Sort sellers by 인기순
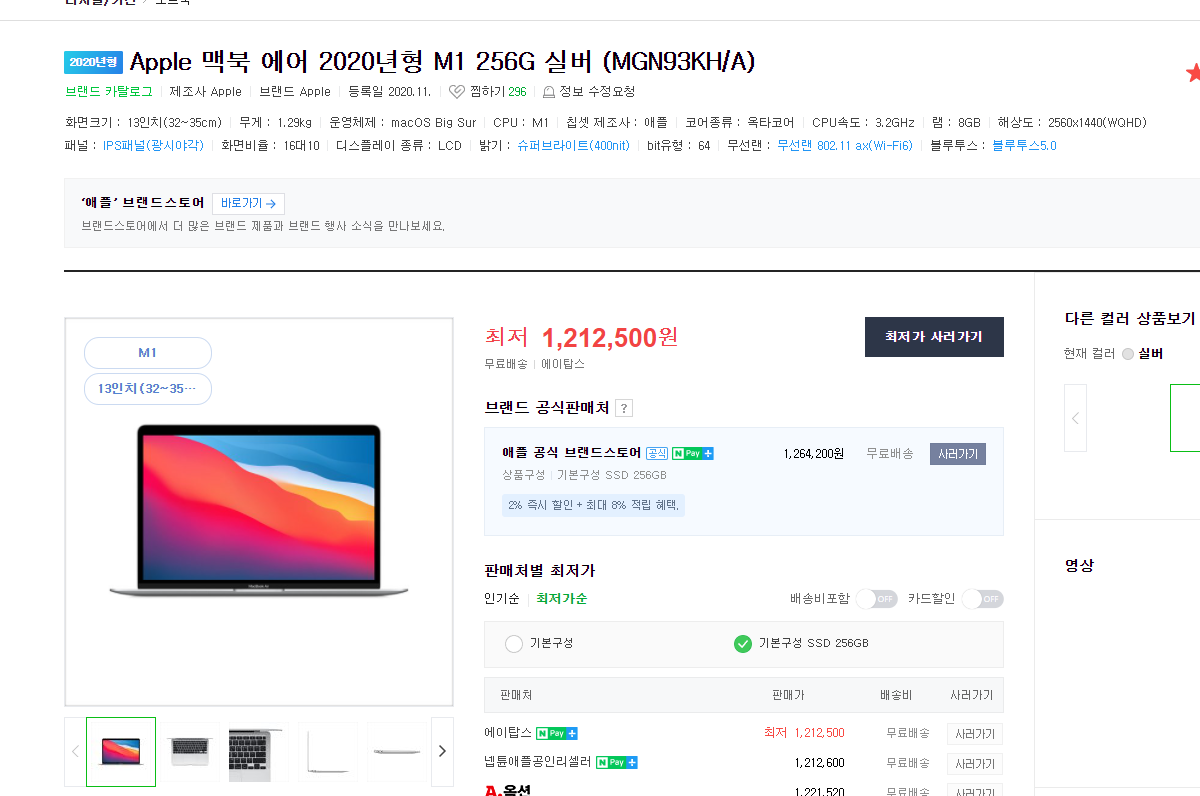Screen dimensions: 1200x796 coord(502,599)
